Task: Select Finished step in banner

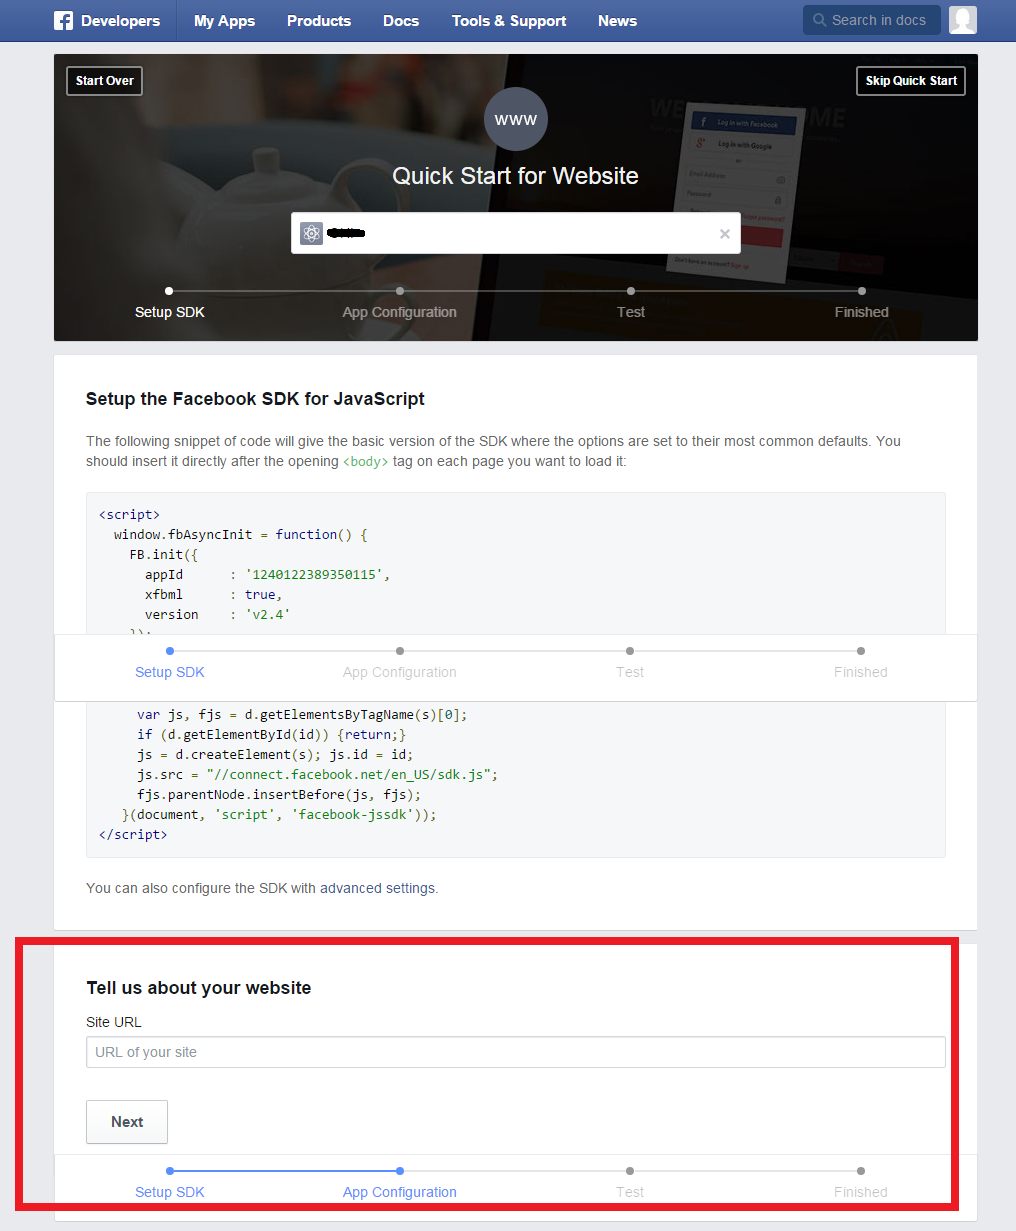Action: click(862, 312)
